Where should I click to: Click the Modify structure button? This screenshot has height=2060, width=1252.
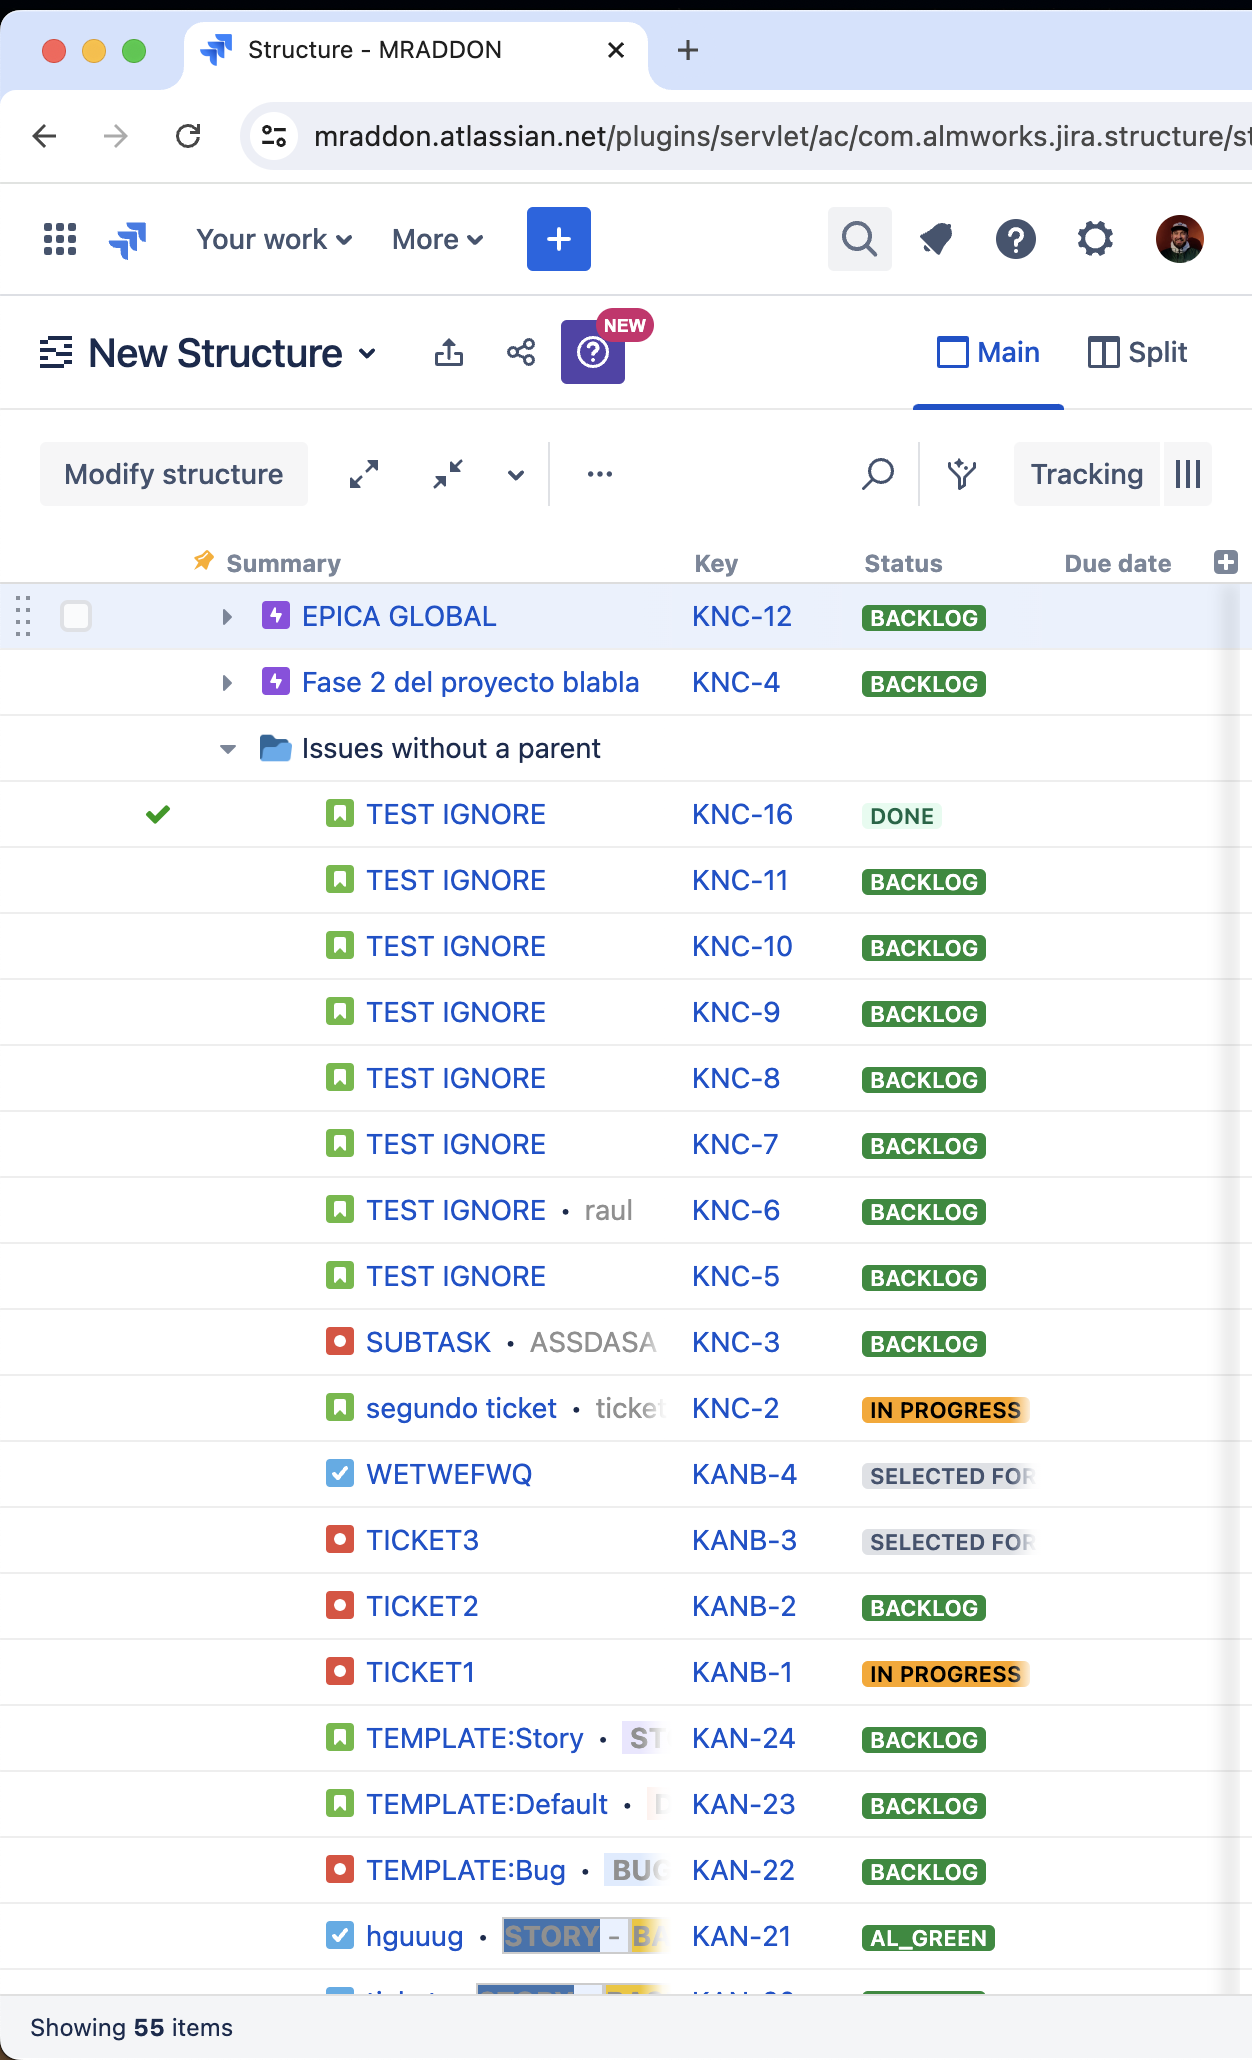(x=174, y=474)
